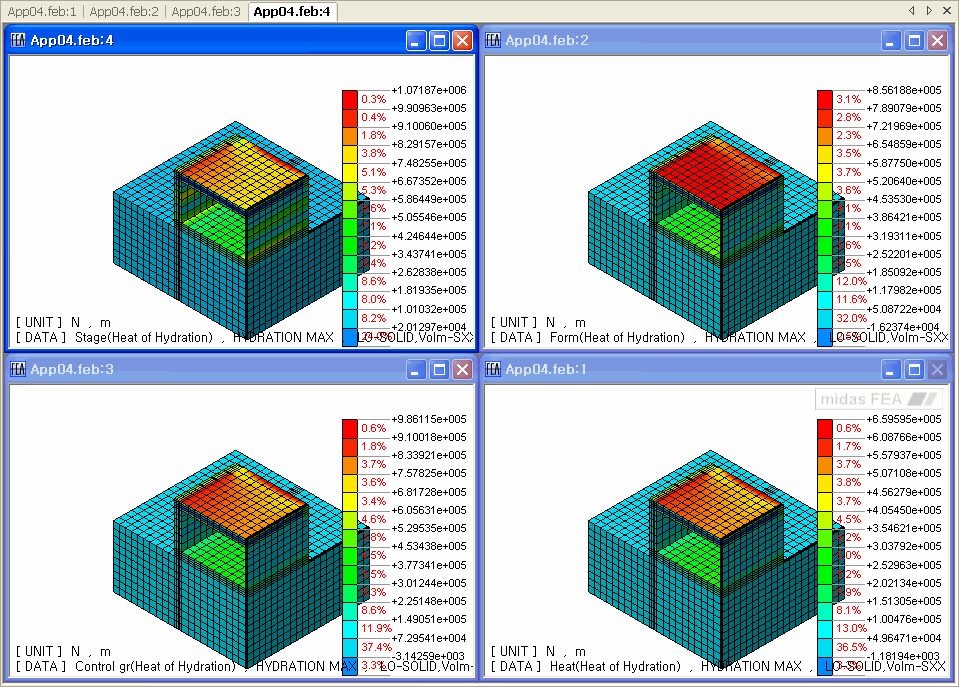Click the red top swatch on App04.feb:4 legend
Image resolution: width=959 pixels, height=687 pixels.
tap(351, 99)
